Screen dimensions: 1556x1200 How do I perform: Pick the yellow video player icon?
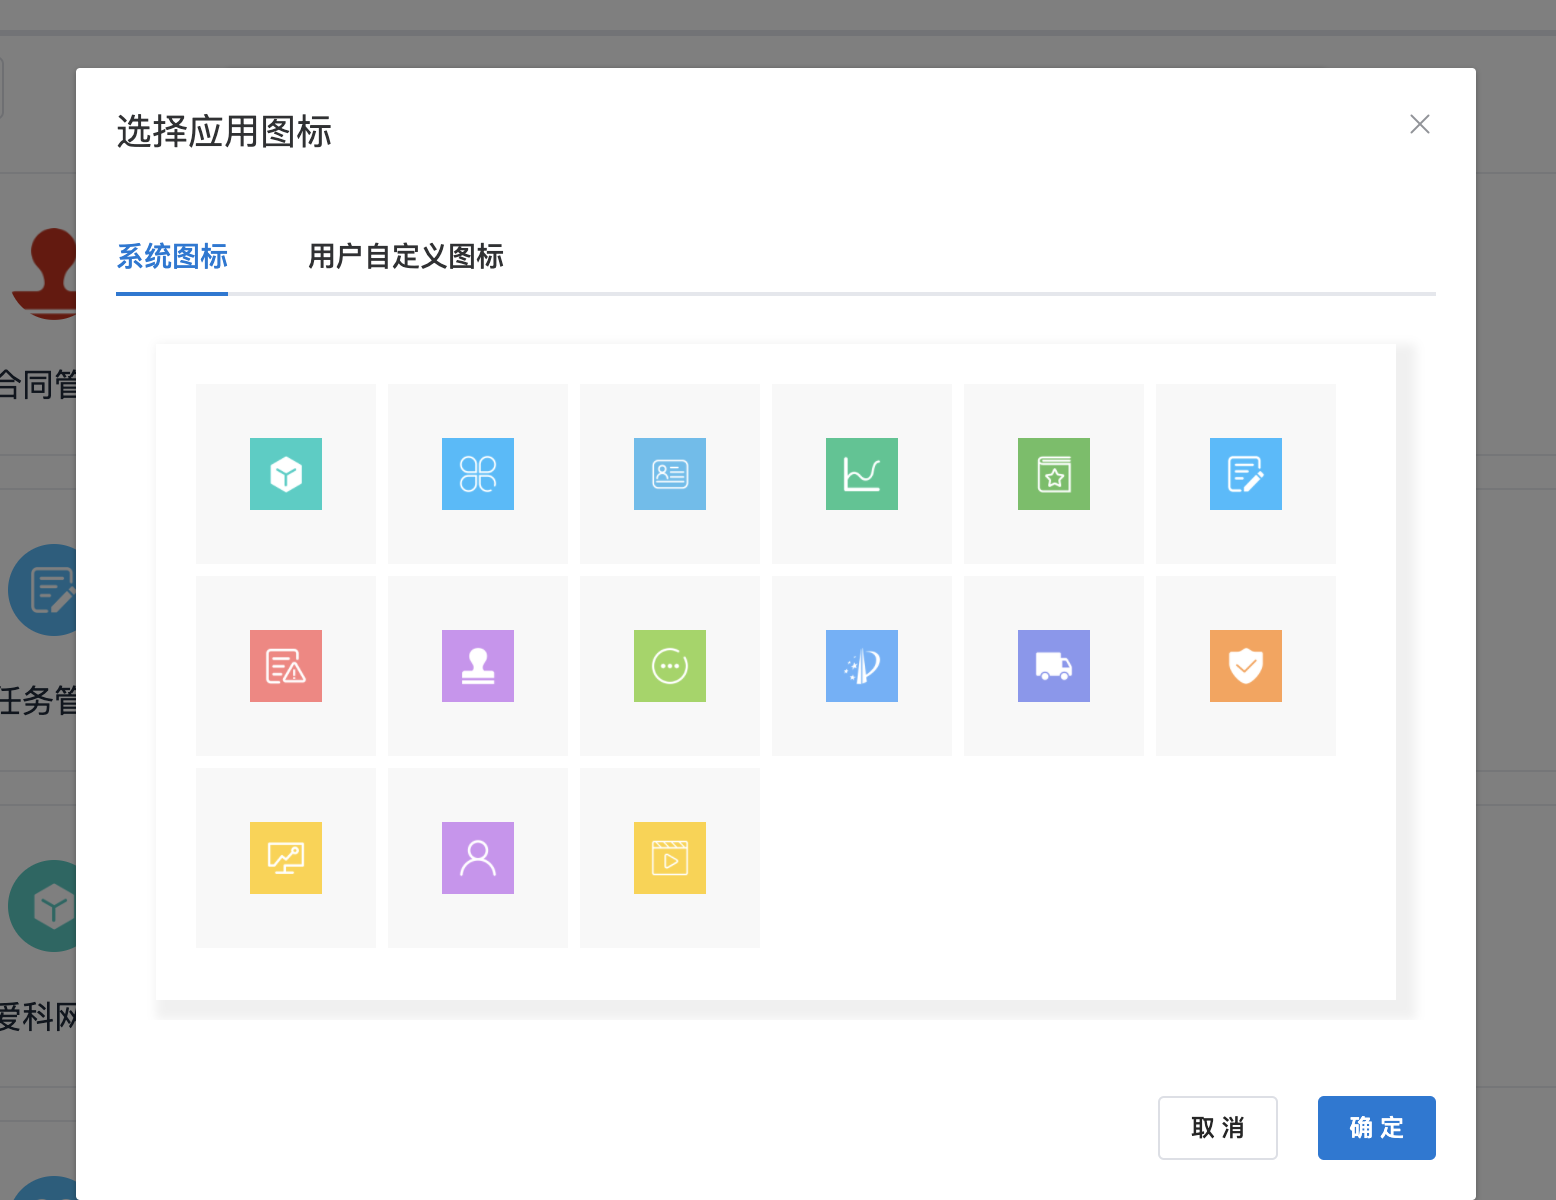click(x=670, y=858)
